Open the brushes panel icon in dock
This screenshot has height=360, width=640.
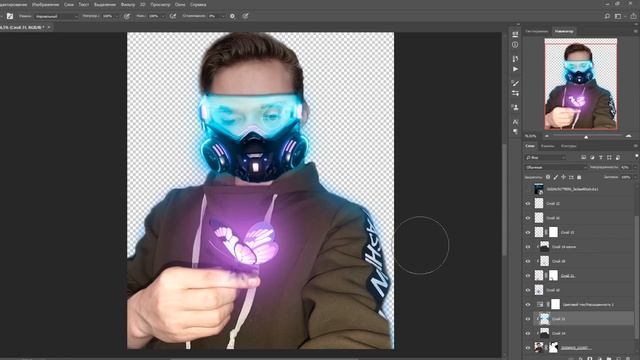(x=515, y=83)
